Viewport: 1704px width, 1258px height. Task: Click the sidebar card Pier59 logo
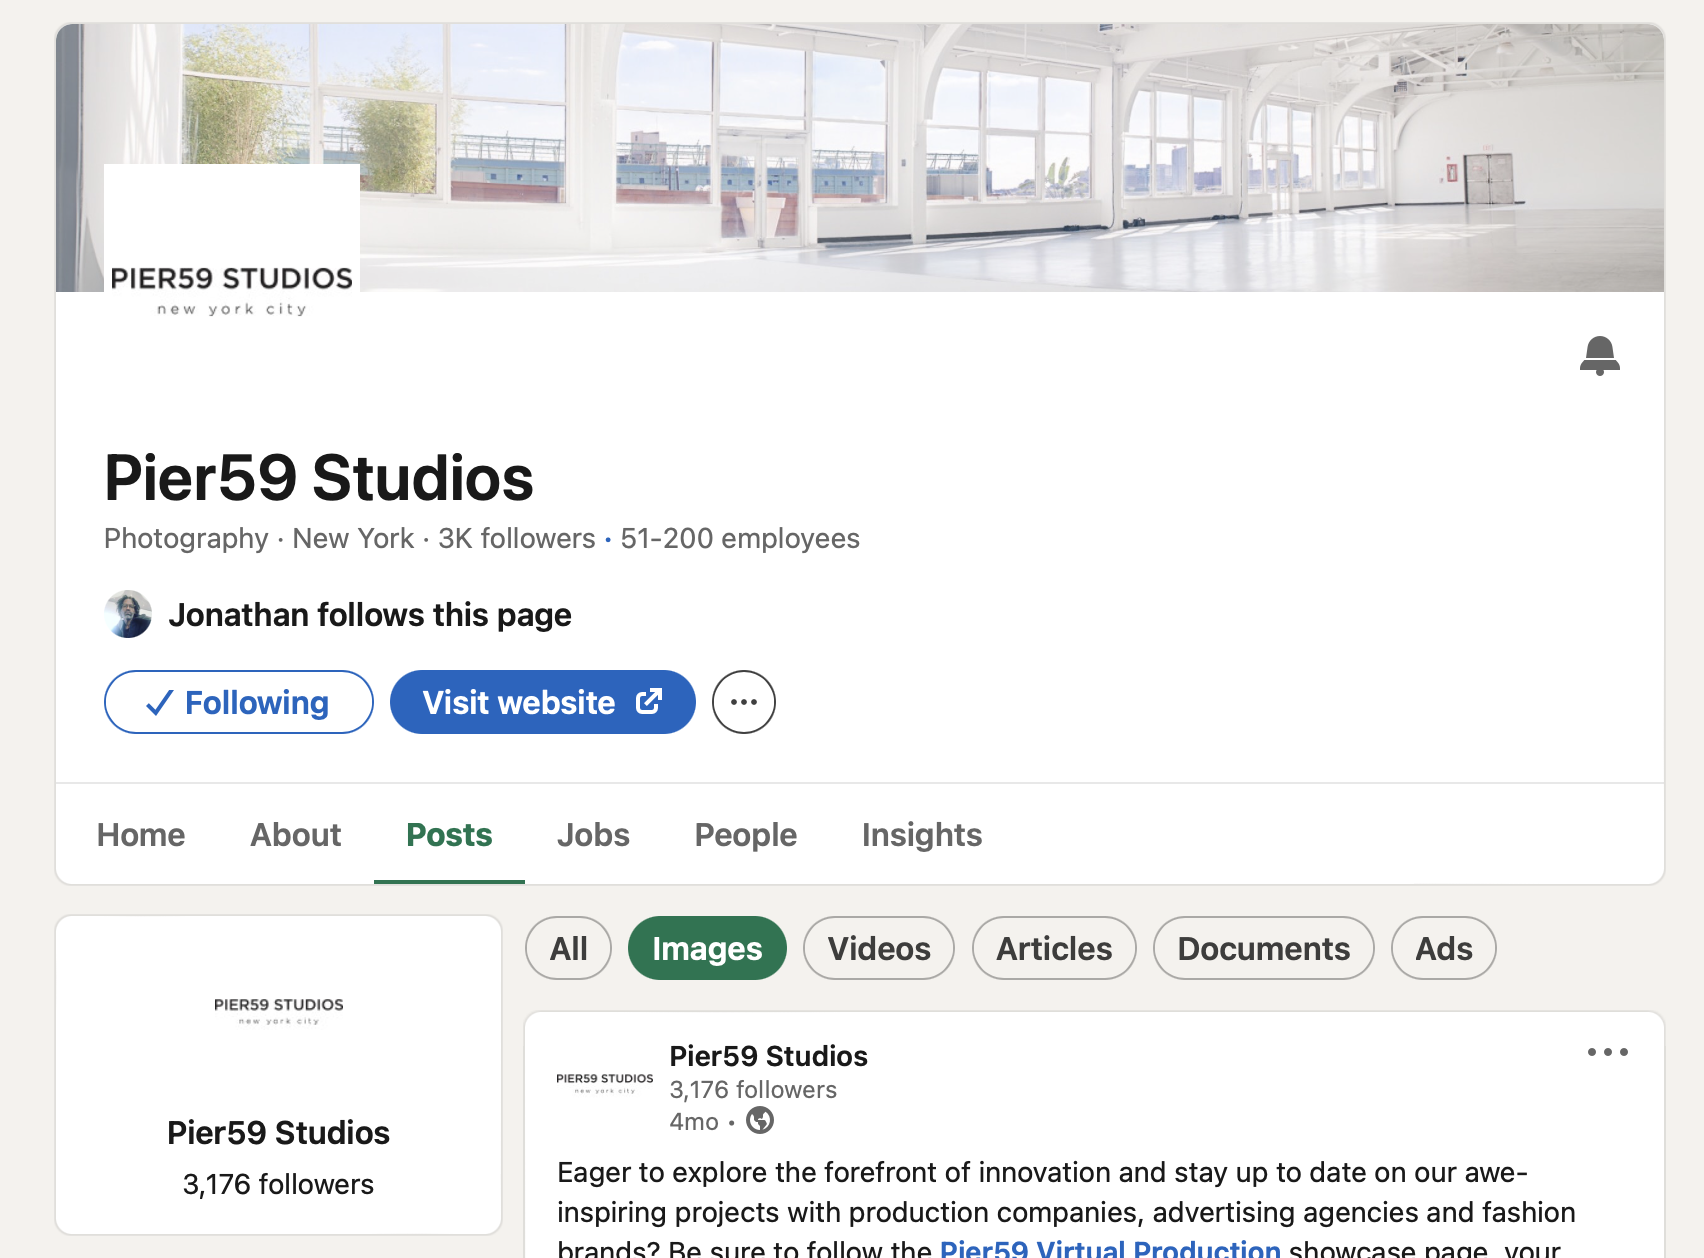(279, 1010)
